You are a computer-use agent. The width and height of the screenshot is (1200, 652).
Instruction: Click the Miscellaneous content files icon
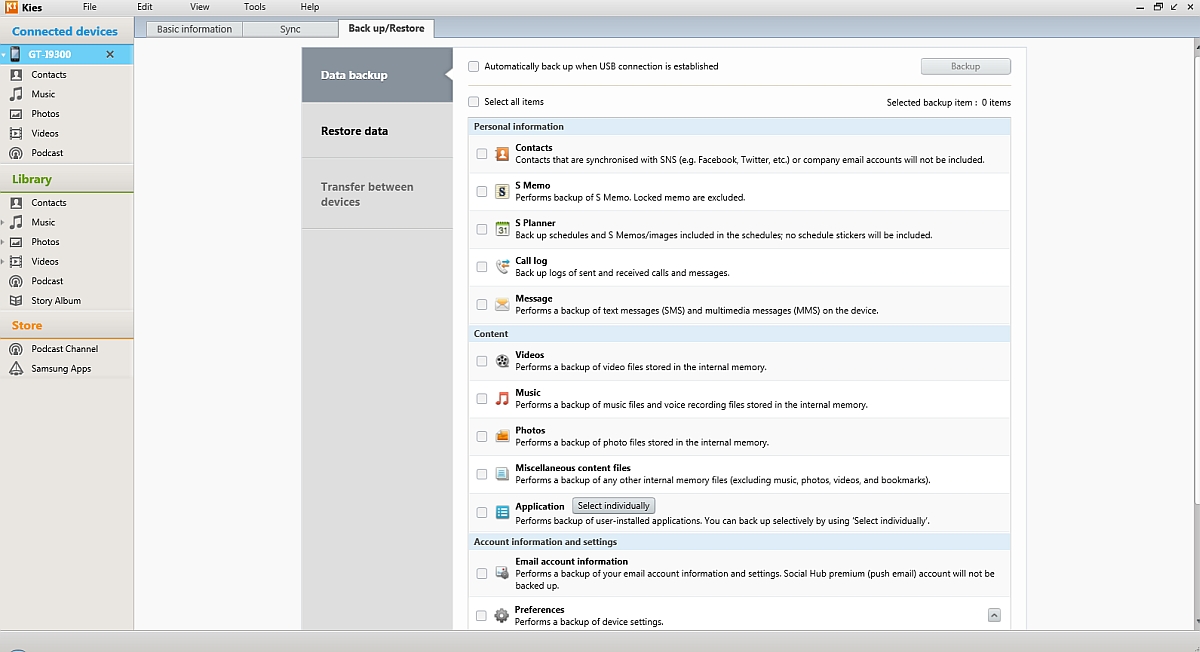click(502, 474)
